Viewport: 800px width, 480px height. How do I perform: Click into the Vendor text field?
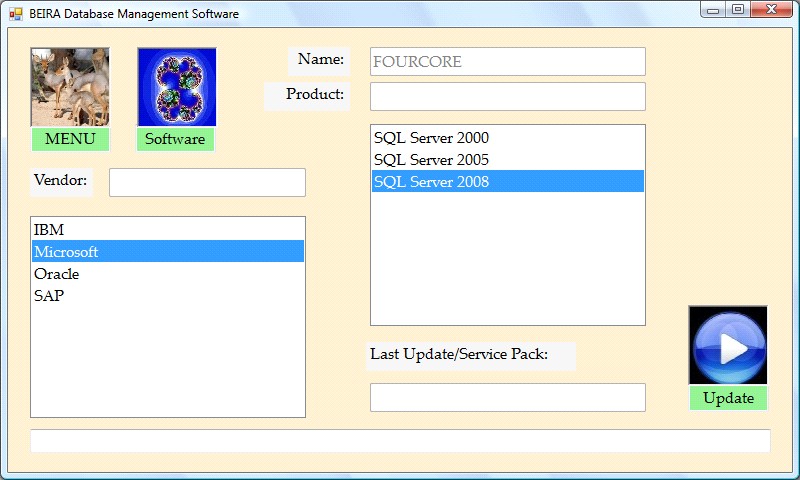pos(207,183)
